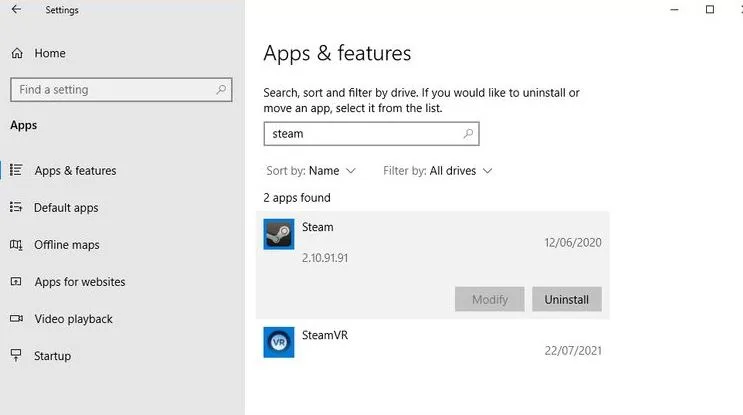Click the Steam app name text

pyautogui.click(x=317, y=227)
